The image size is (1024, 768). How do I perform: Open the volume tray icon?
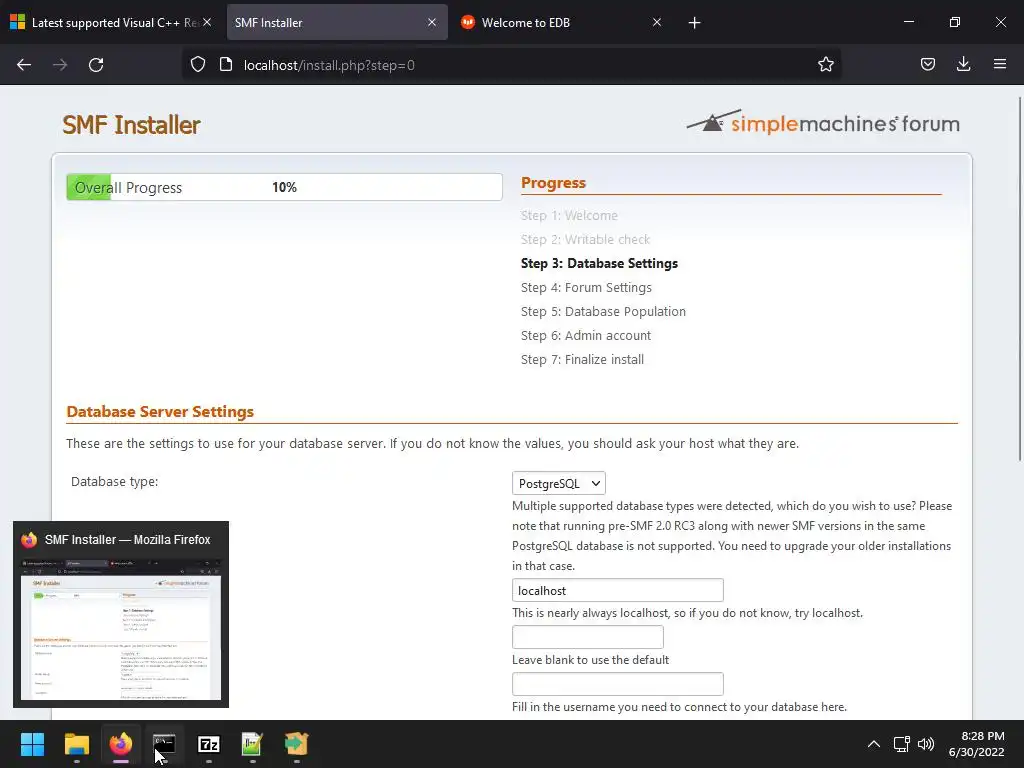925,744
